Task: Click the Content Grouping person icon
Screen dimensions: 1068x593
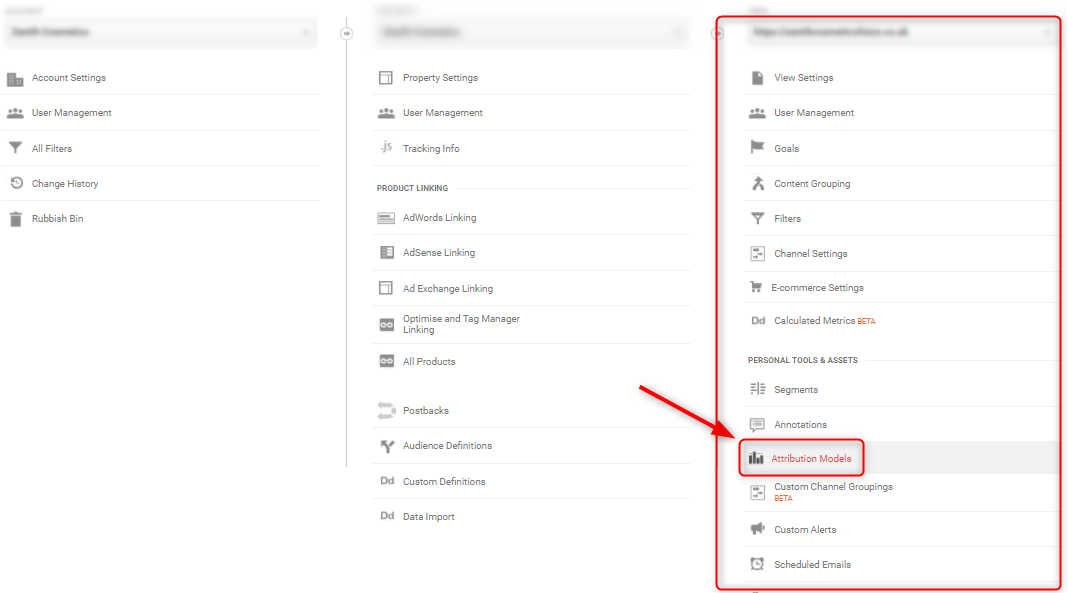Action: click(758, 183)
